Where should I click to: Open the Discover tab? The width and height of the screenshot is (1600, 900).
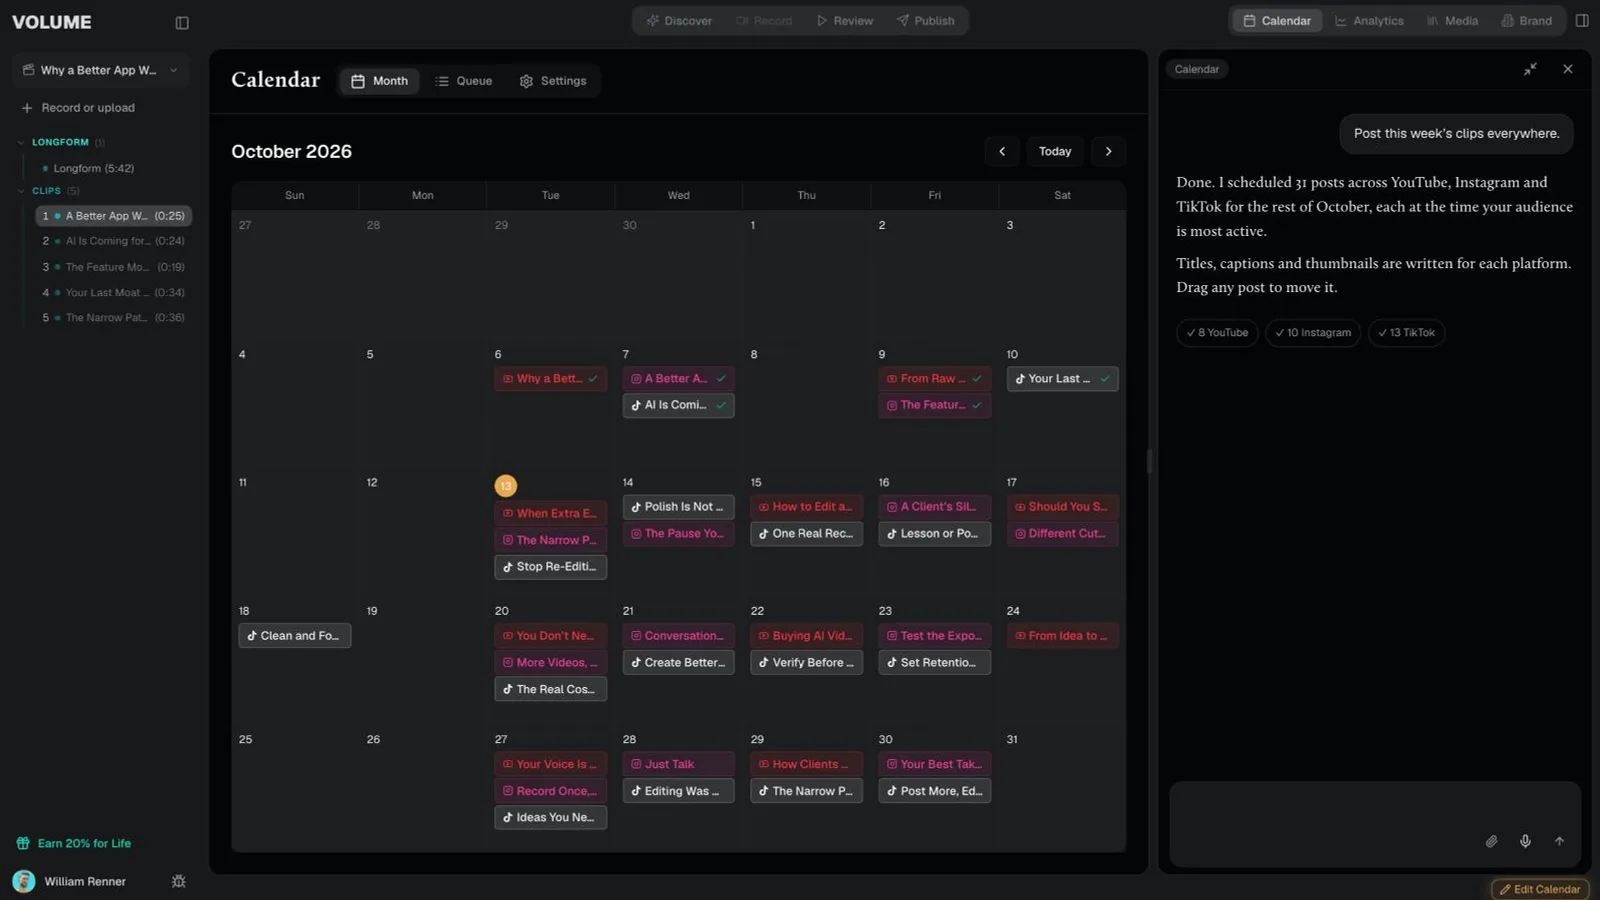pyautogui.click(x=679, y=21)
